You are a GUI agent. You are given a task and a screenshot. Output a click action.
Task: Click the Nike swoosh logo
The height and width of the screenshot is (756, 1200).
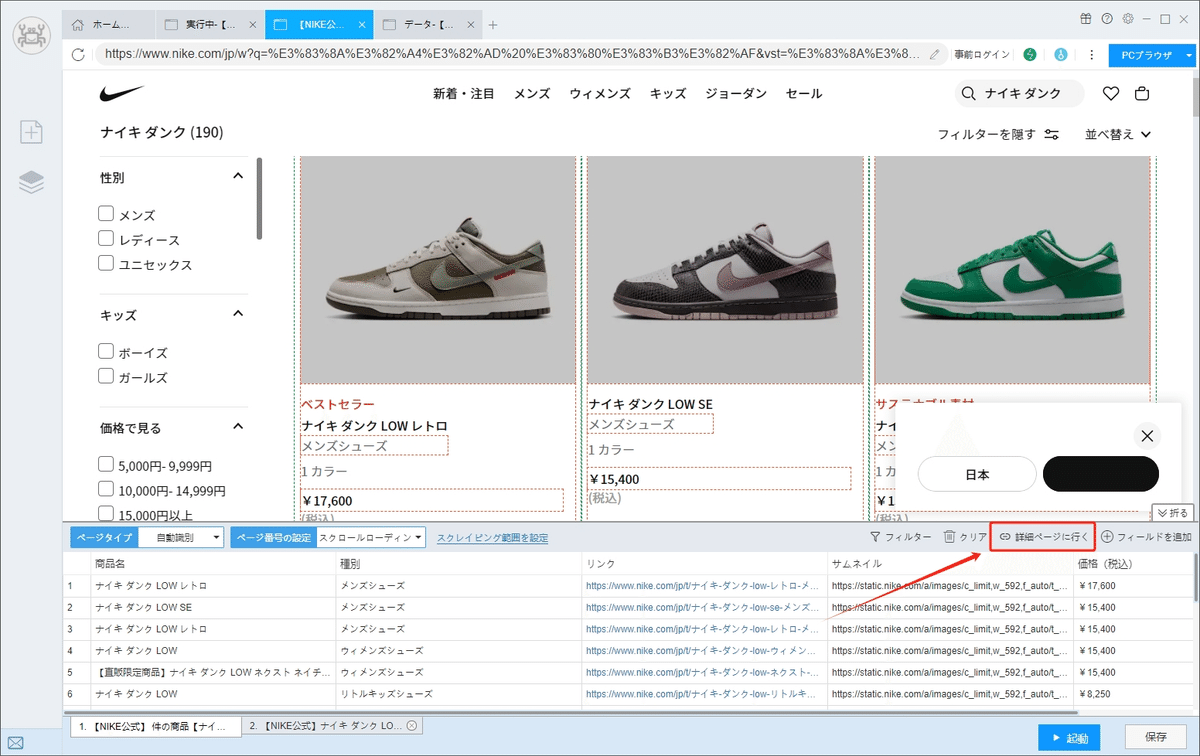122,93
